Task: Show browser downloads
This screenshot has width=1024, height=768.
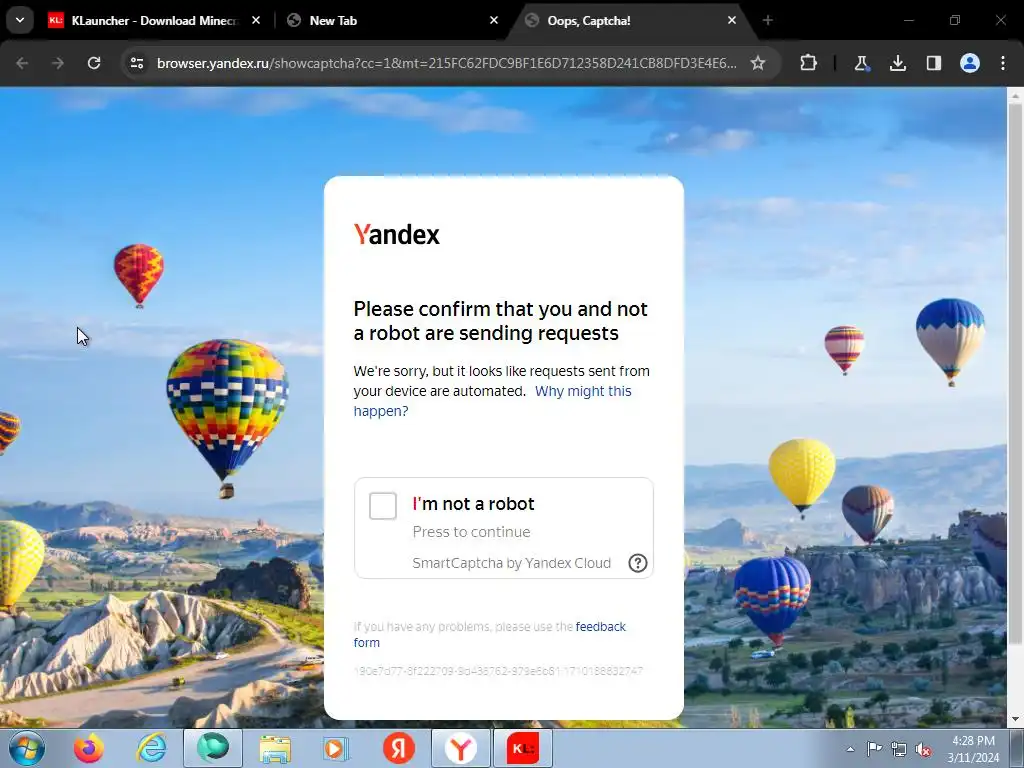Action: coord(898,63)
